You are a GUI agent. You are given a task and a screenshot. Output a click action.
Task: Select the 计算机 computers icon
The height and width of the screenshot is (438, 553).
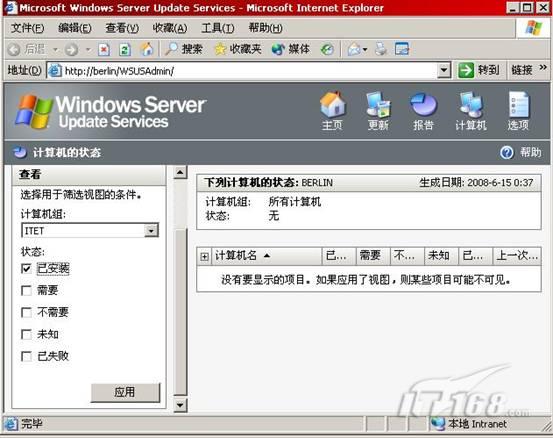(471, 105)
